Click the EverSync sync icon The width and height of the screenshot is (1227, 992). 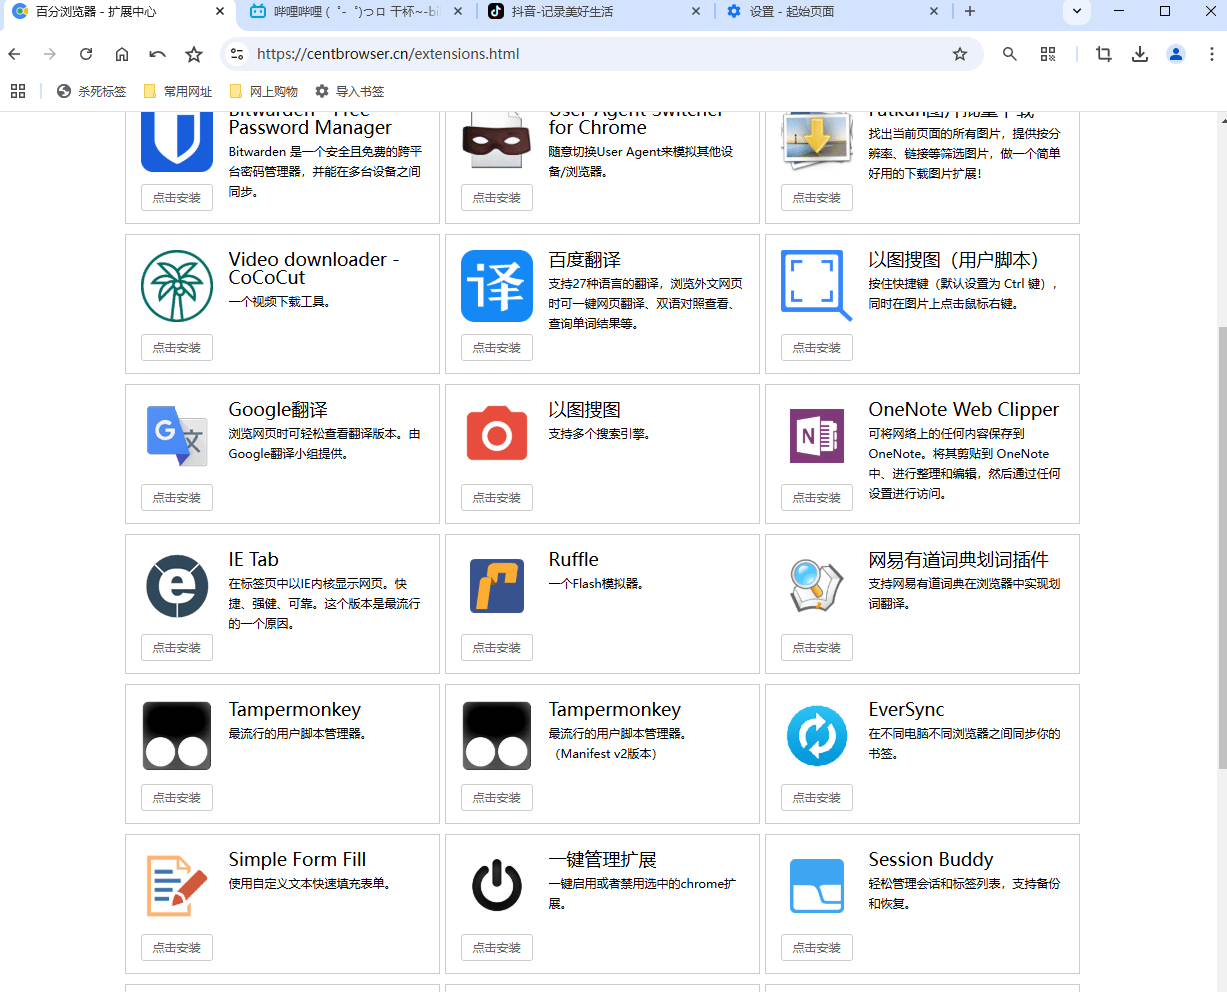coord(817,736)
